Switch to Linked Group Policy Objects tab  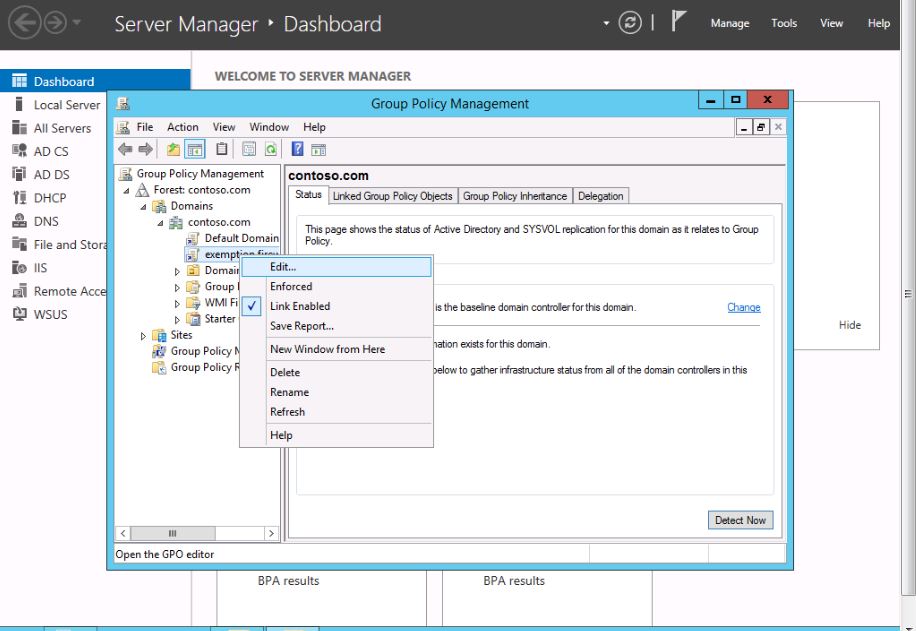(x=392, y=196)
